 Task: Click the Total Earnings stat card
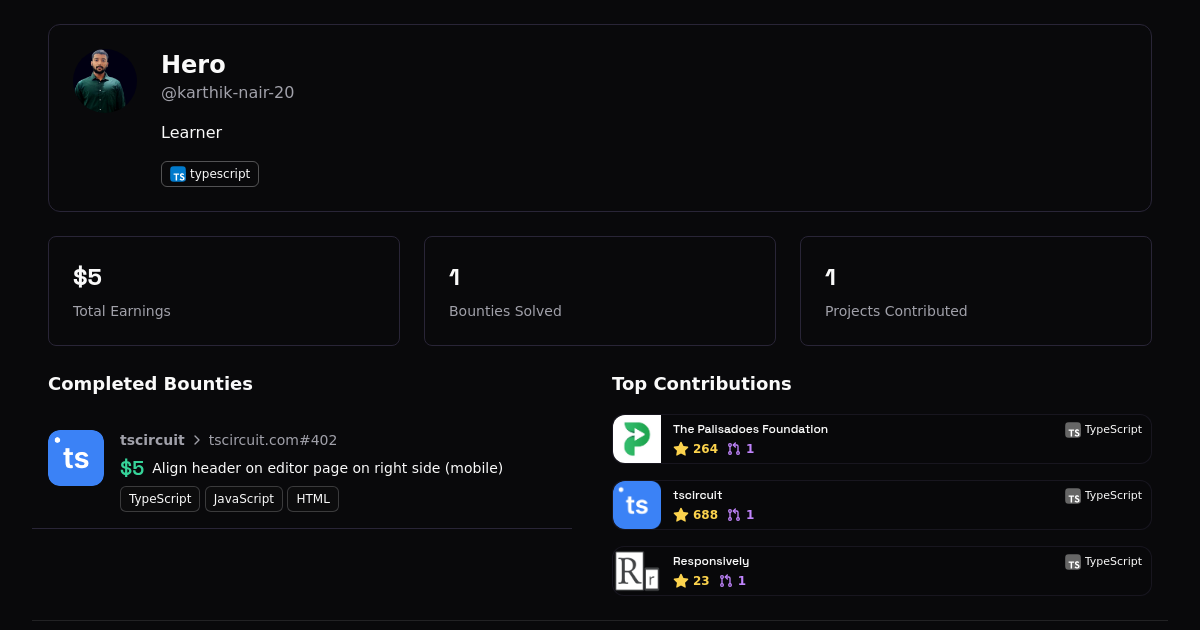[x=224, y=291]
